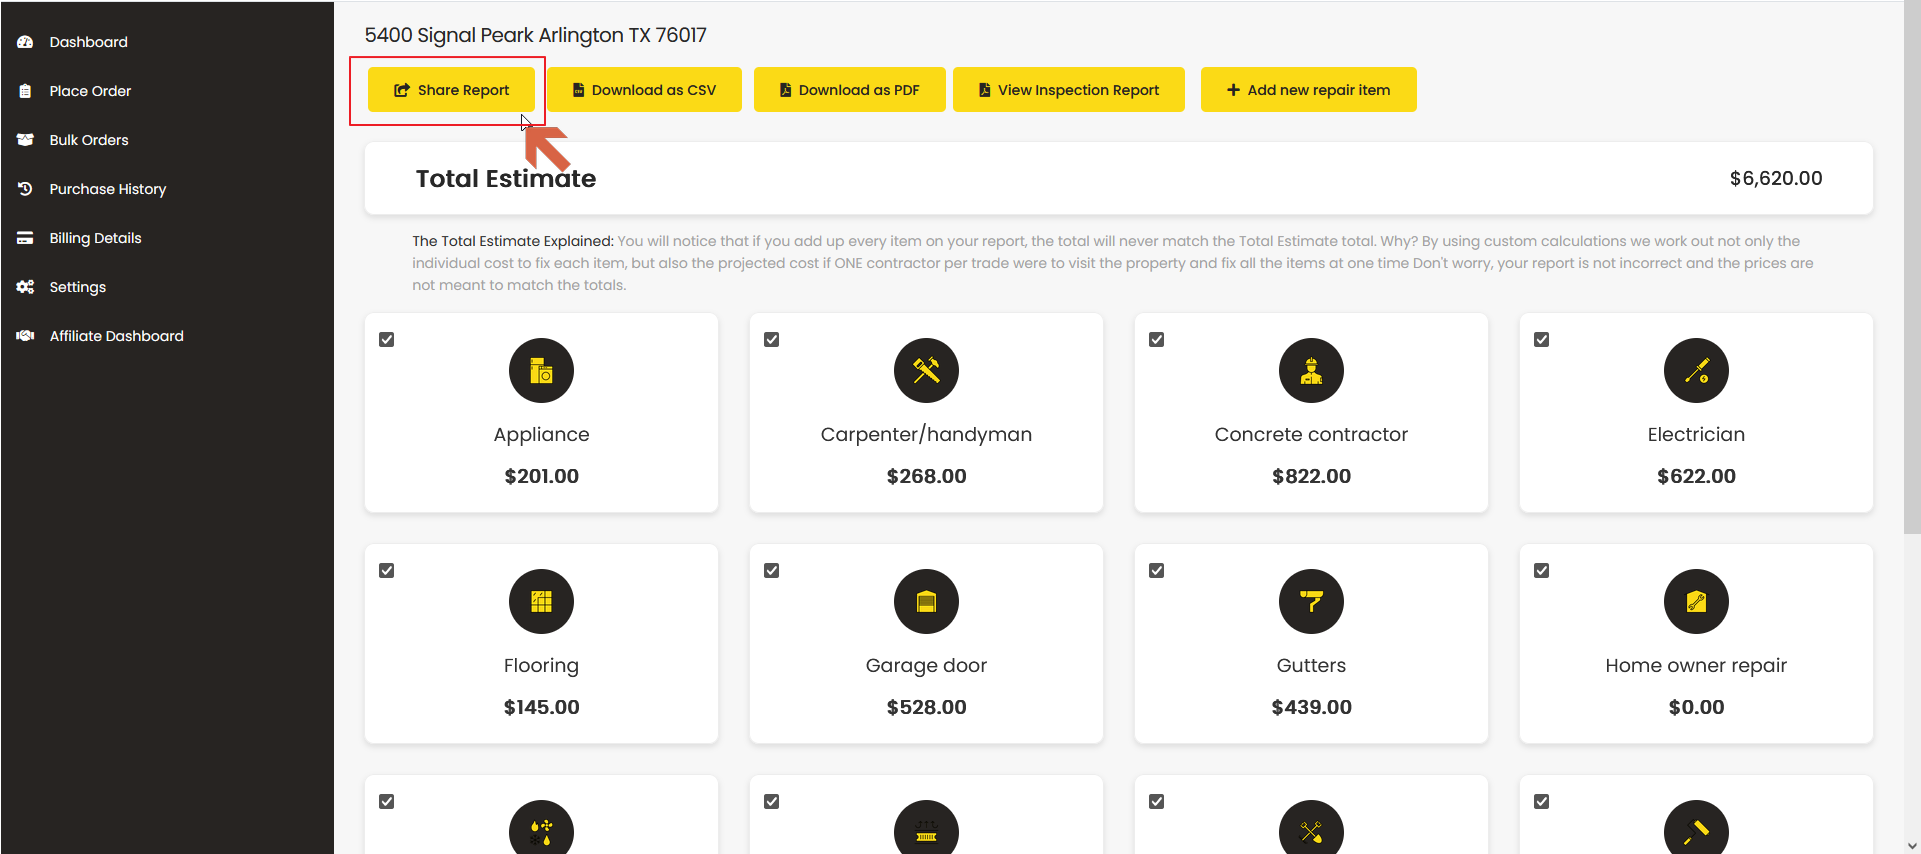Open View Inspection Report
Viewport: 1921px width, 854px height.
1068,90
